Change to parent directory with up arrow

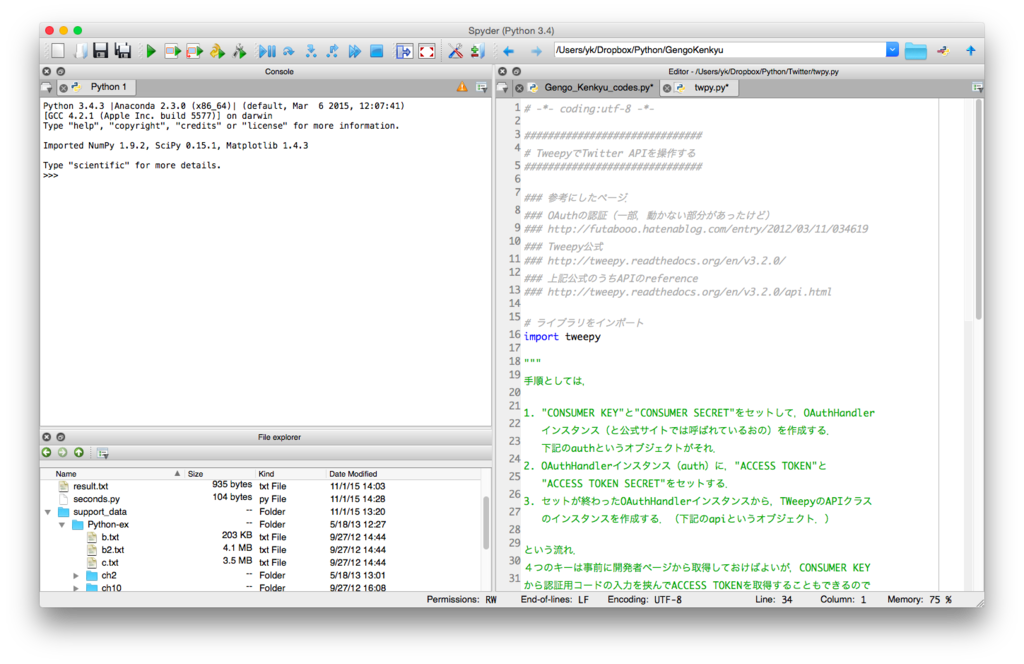[x=971, y=50]
